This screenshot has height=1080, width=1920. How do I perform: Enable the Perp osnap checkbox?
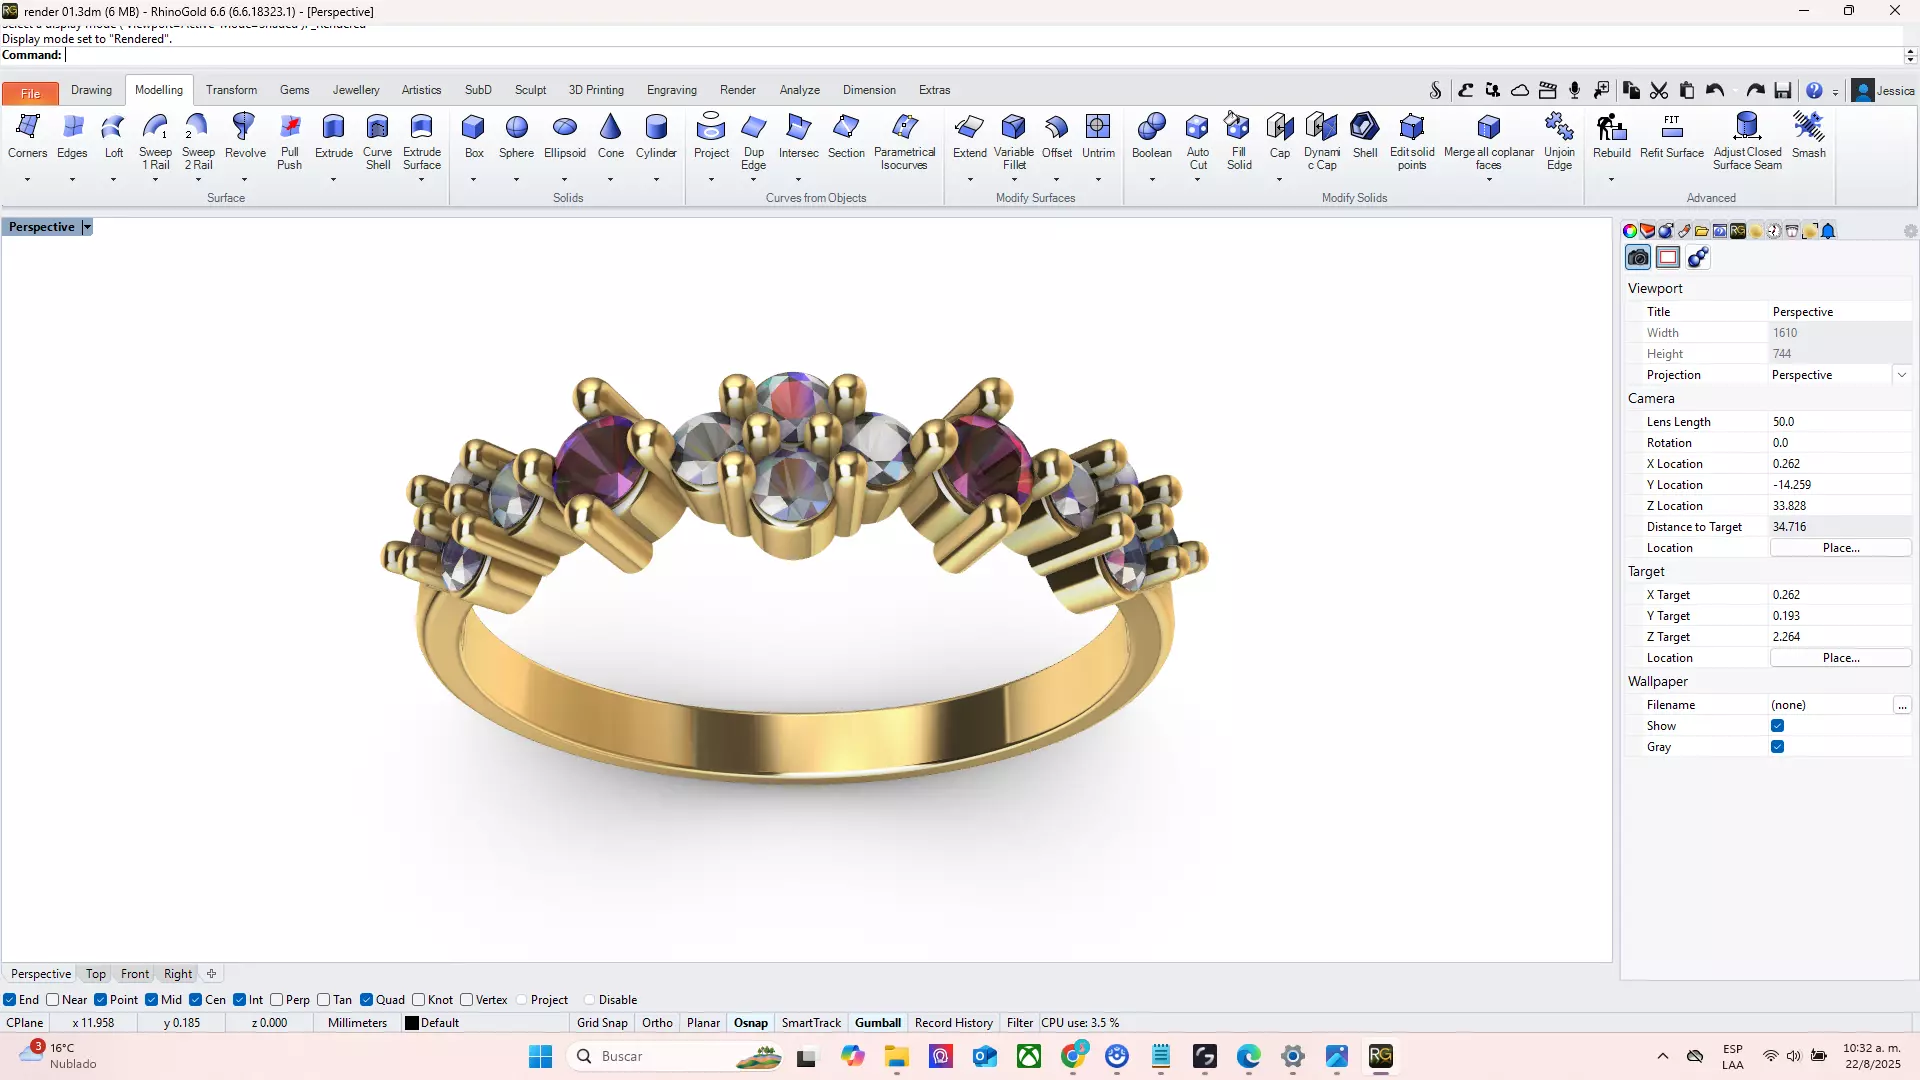point(277,1000)
